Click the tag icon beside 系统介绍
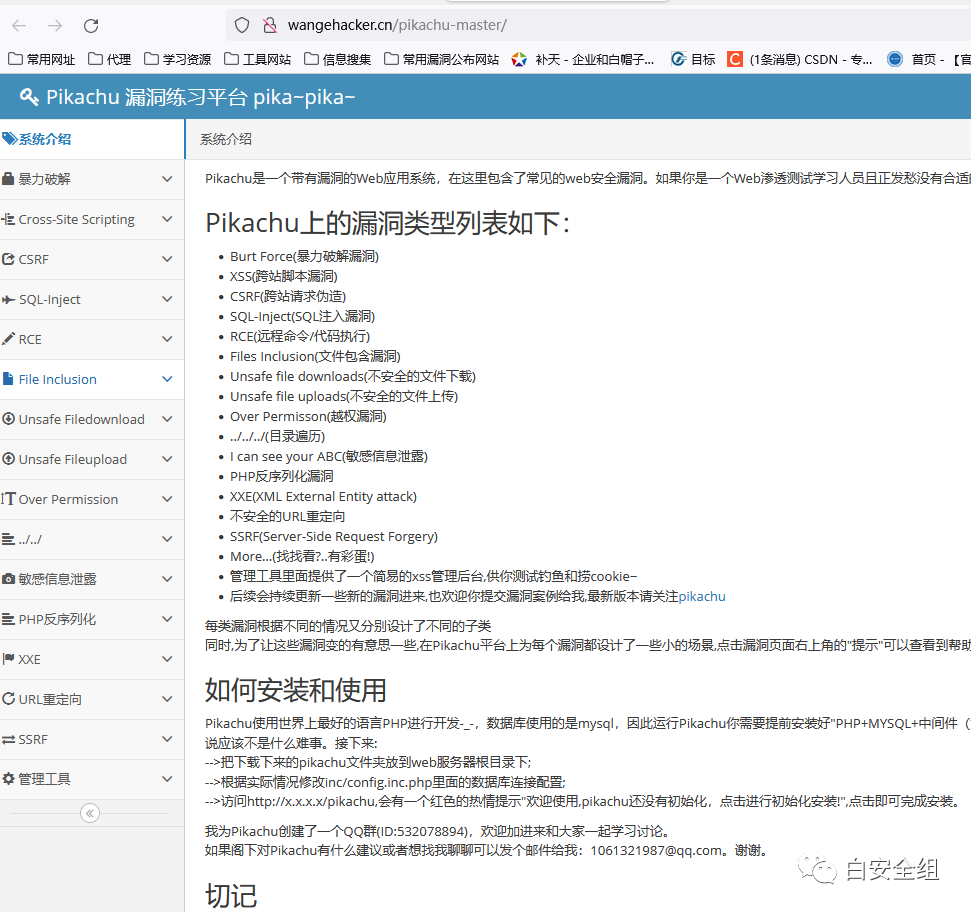 (x=9, y=139)
